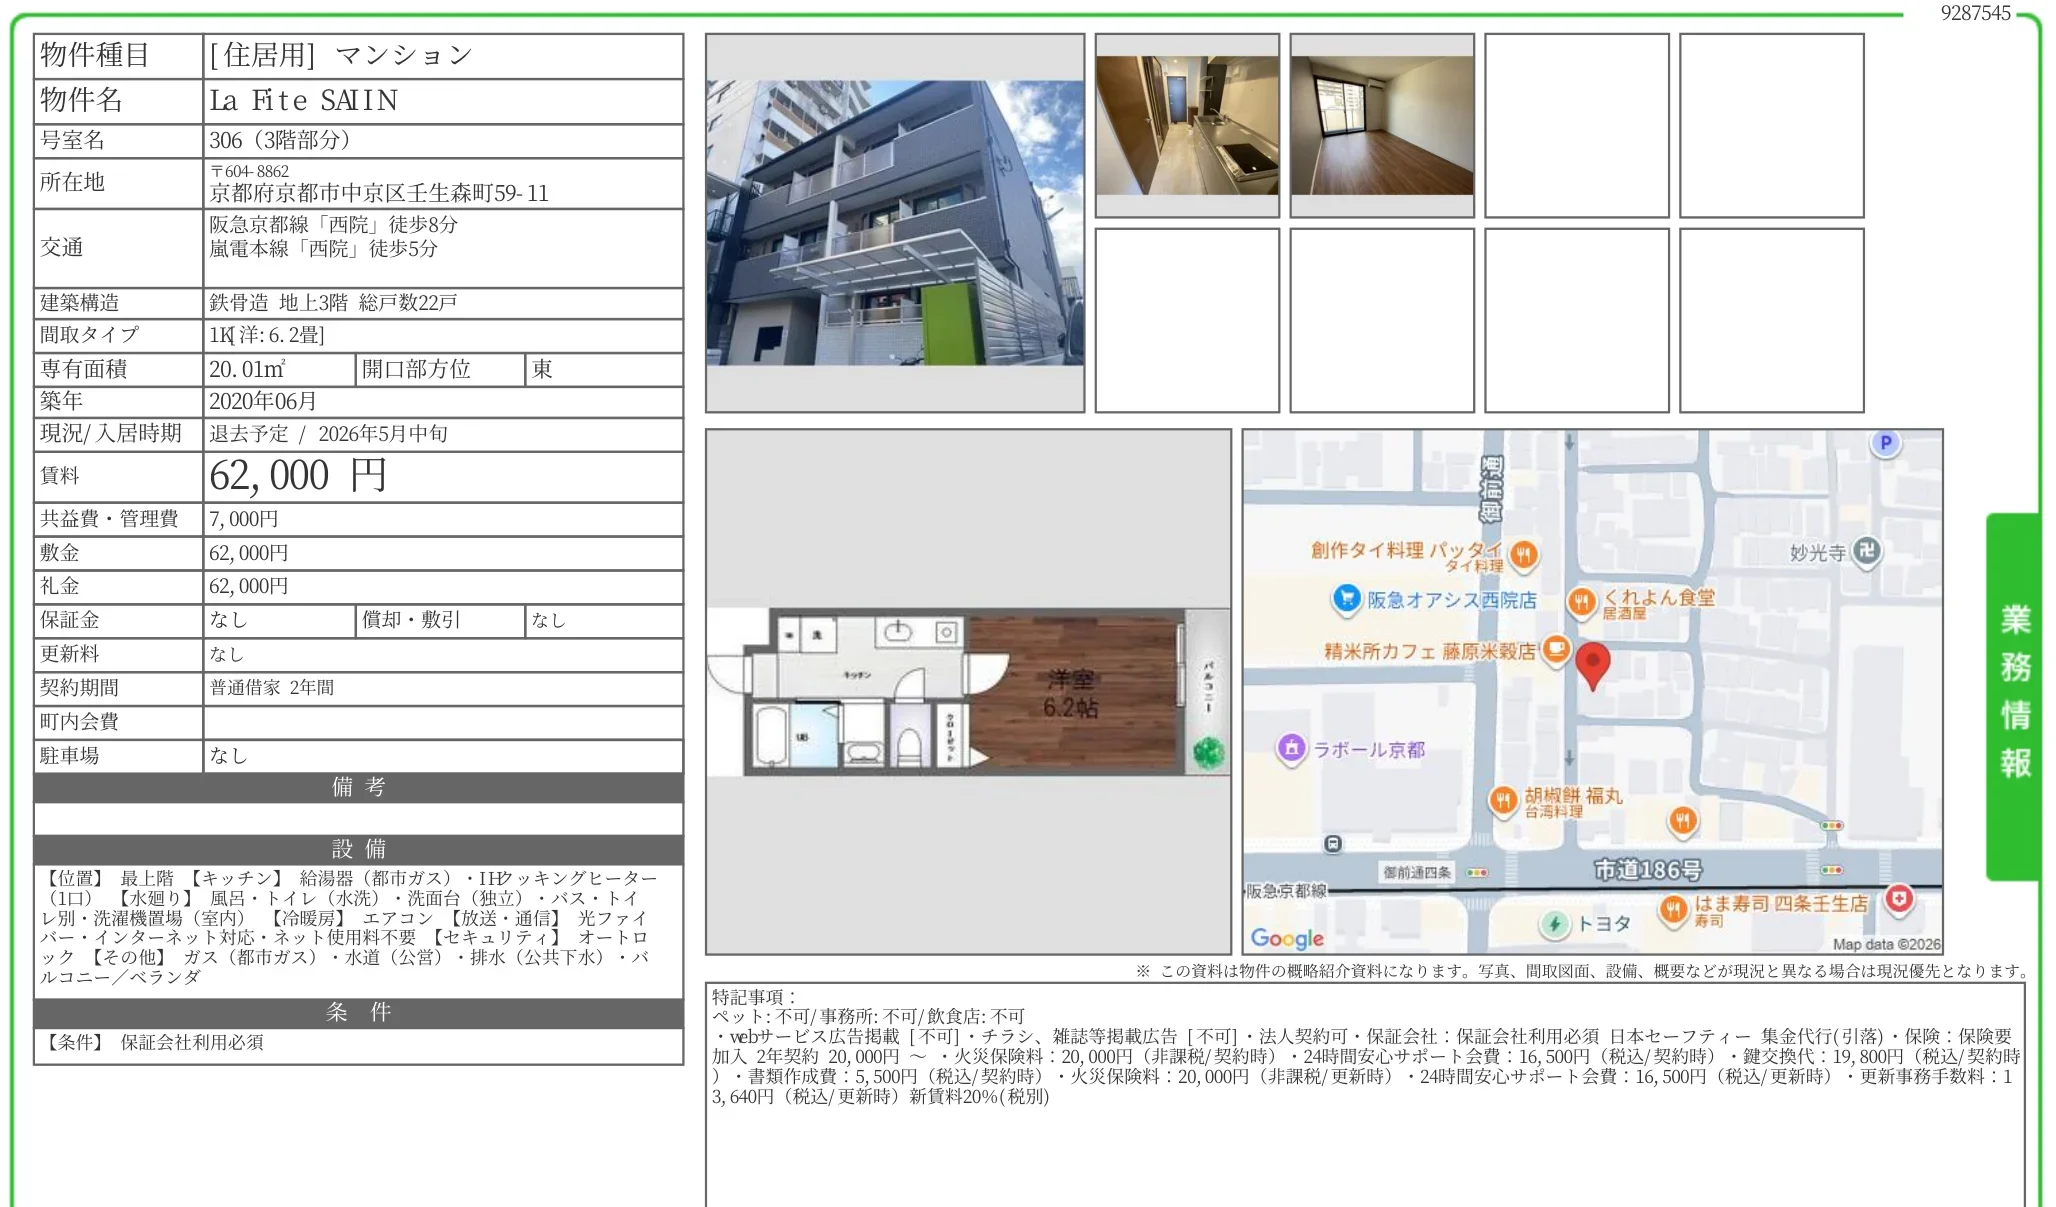Open the building exterior photo

[x=894, y=223]
